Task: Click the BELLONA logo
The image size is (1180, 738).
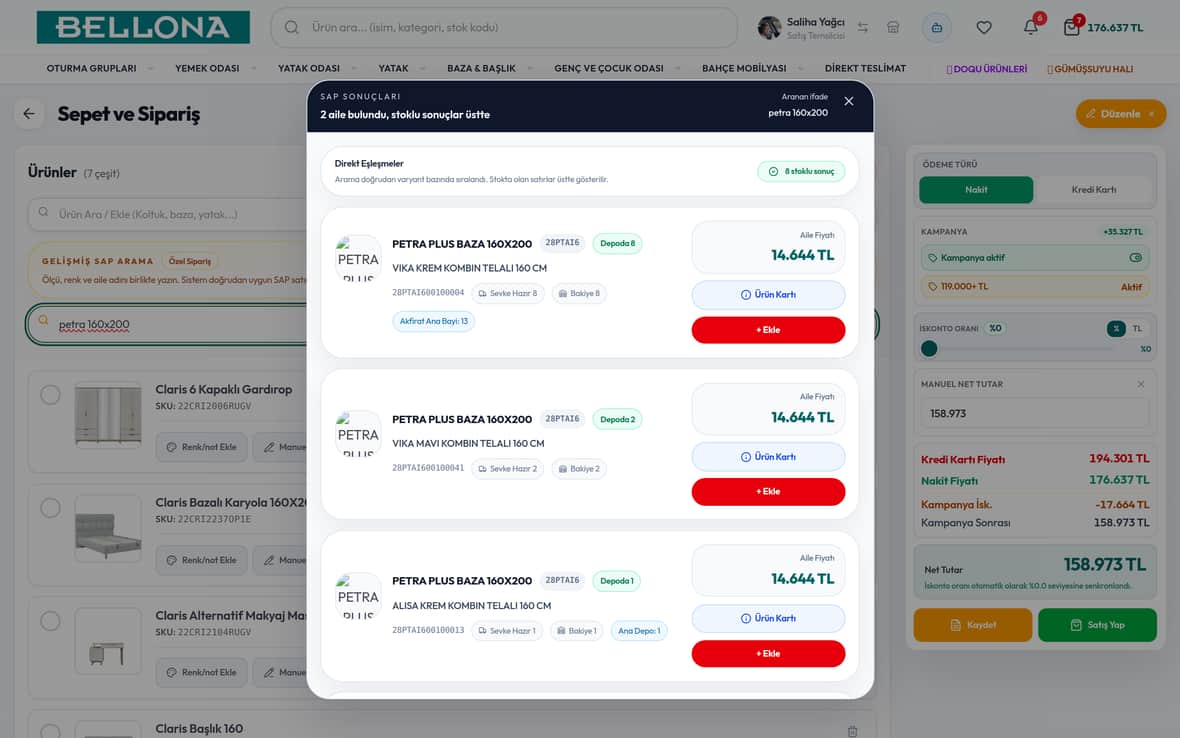Action: [143, 27]
